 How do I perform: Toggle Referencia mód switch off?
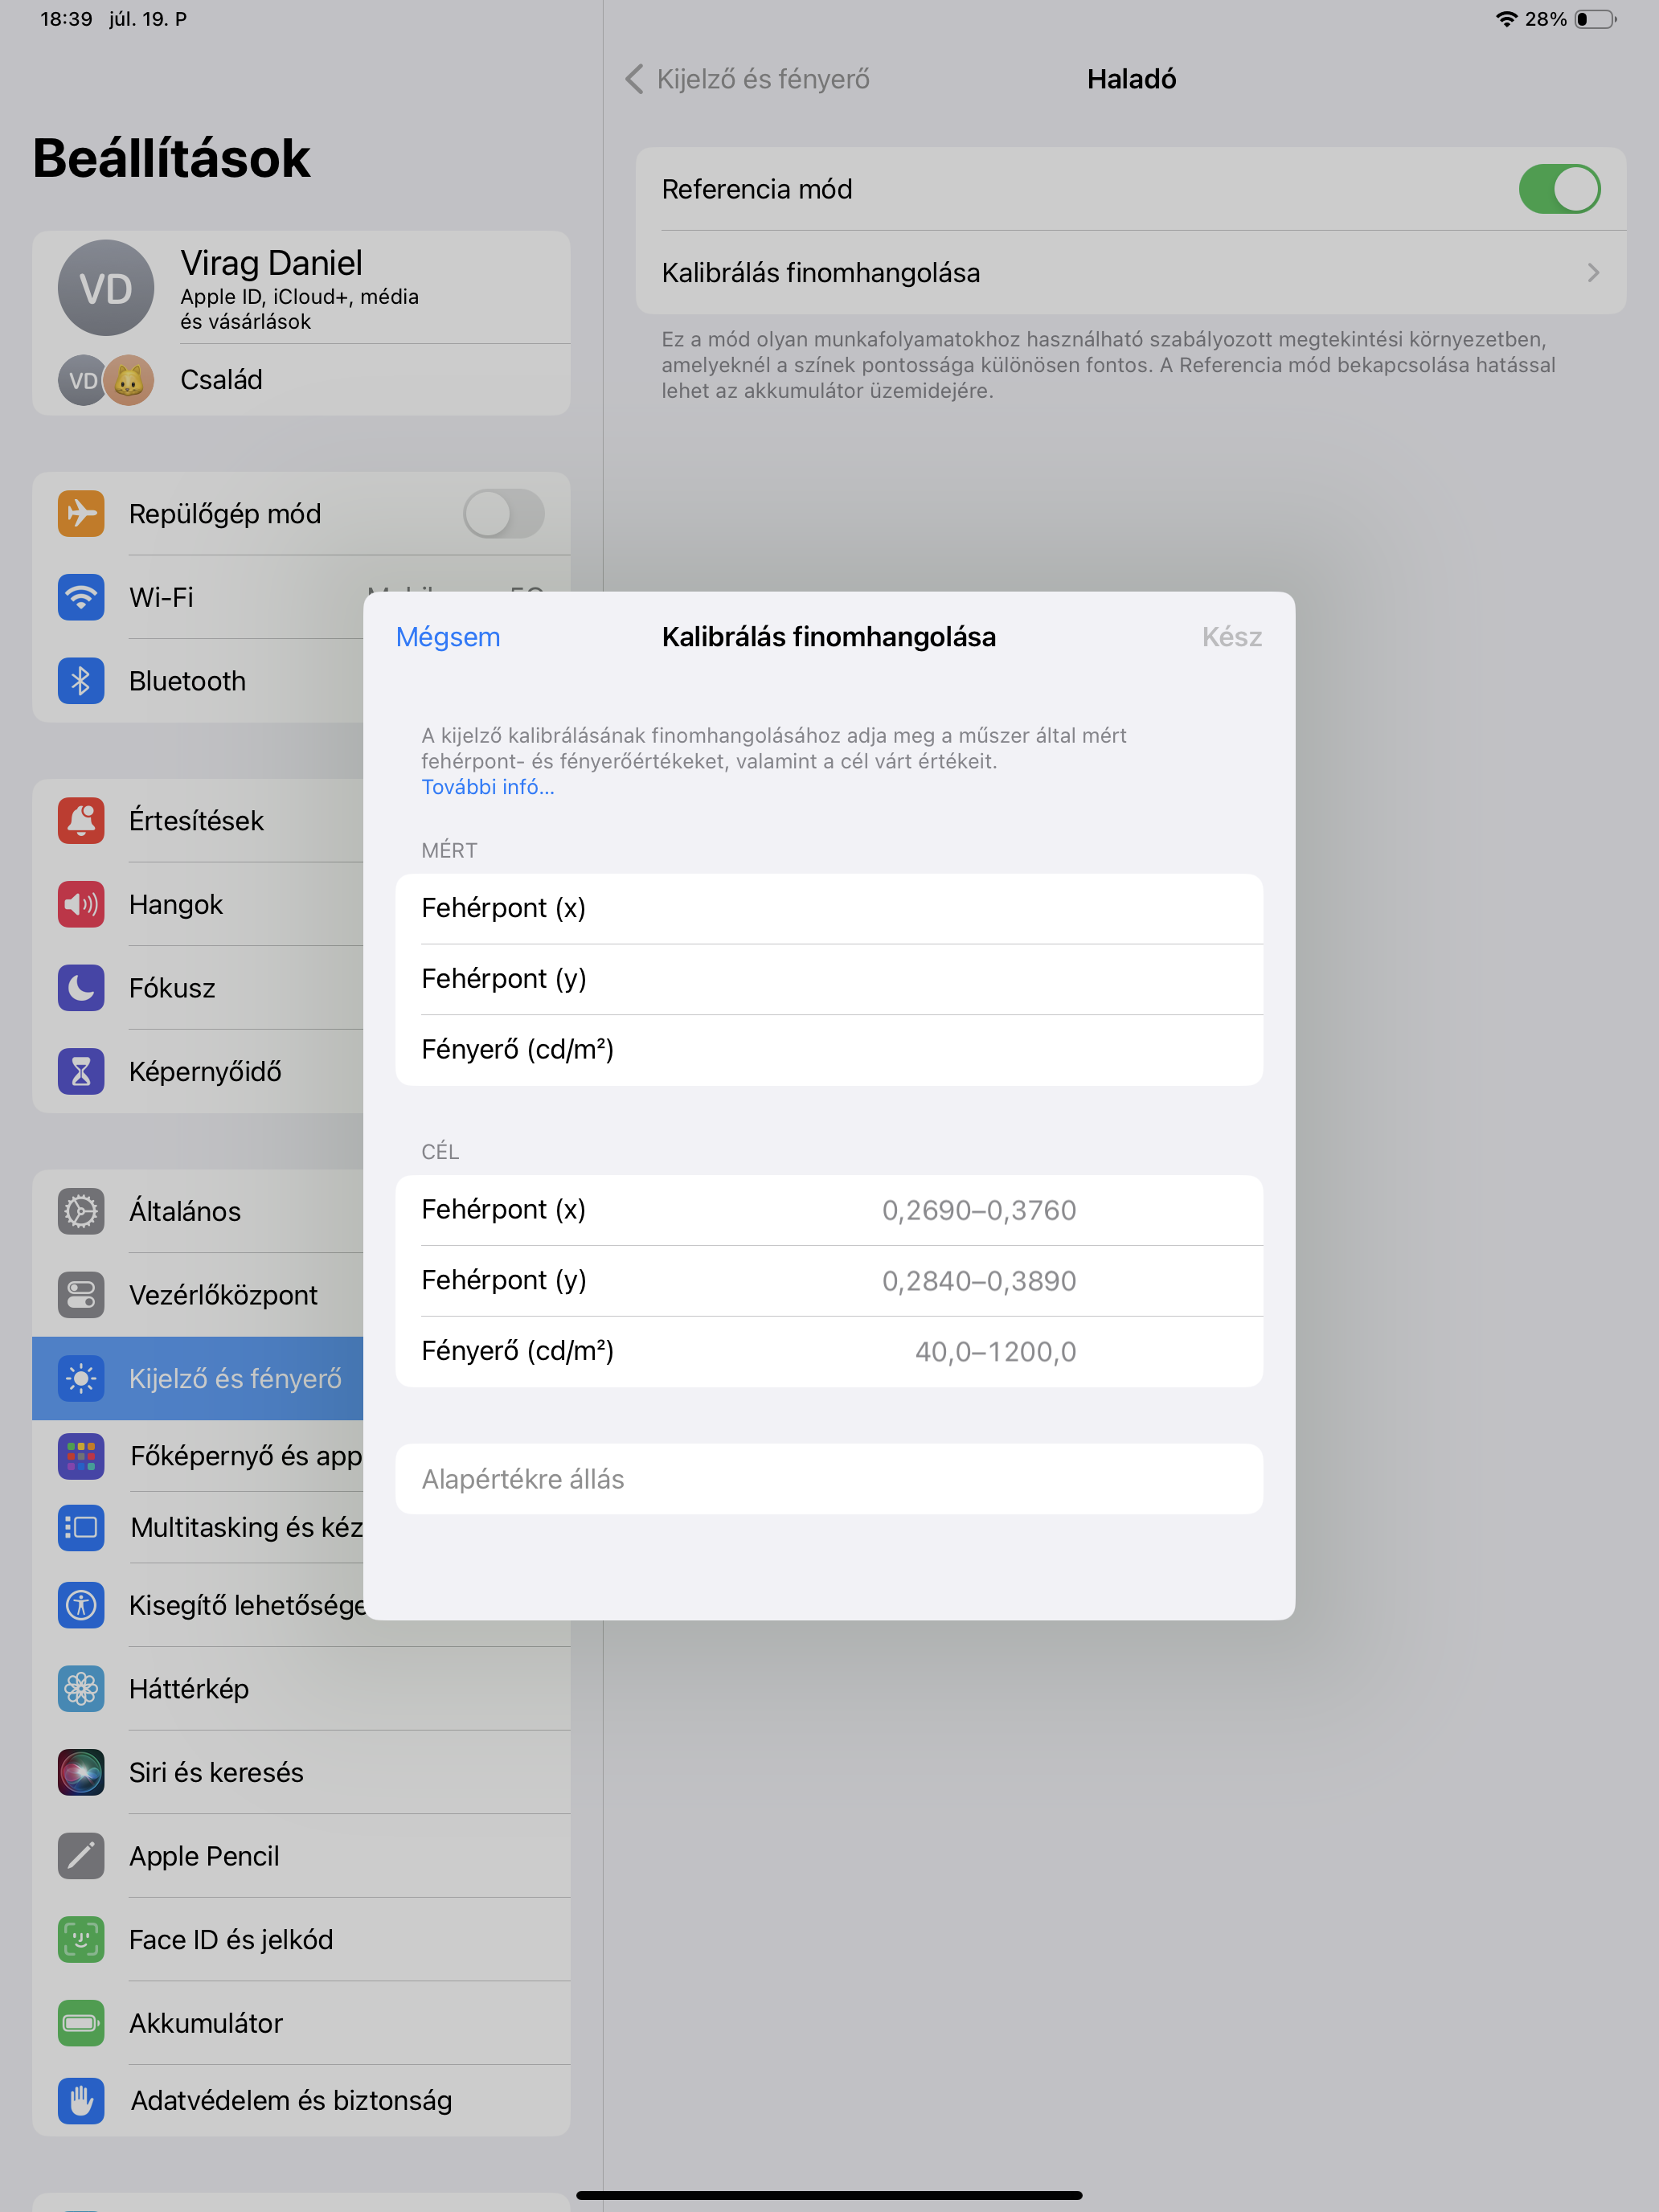(1559, 189)
